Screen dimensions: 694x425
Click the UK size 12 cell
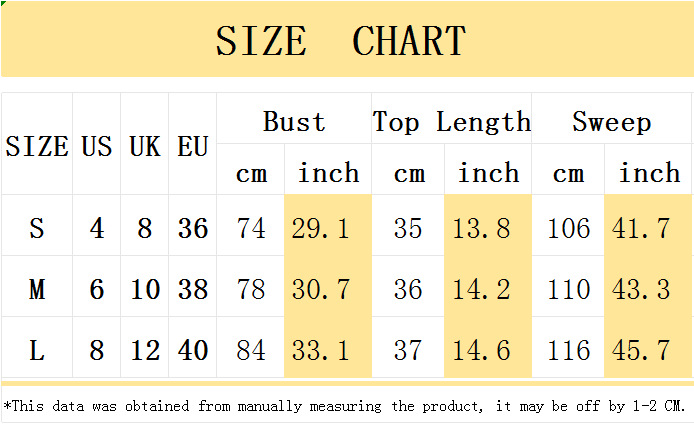pyautogui.click(x=145, y=351)
